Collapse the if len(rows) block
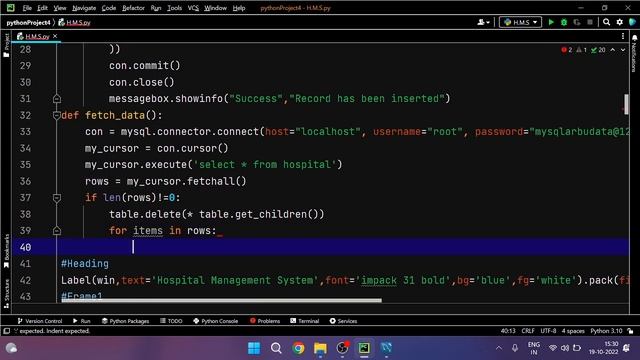The image size is (640, 360). (x=57, y=198)
